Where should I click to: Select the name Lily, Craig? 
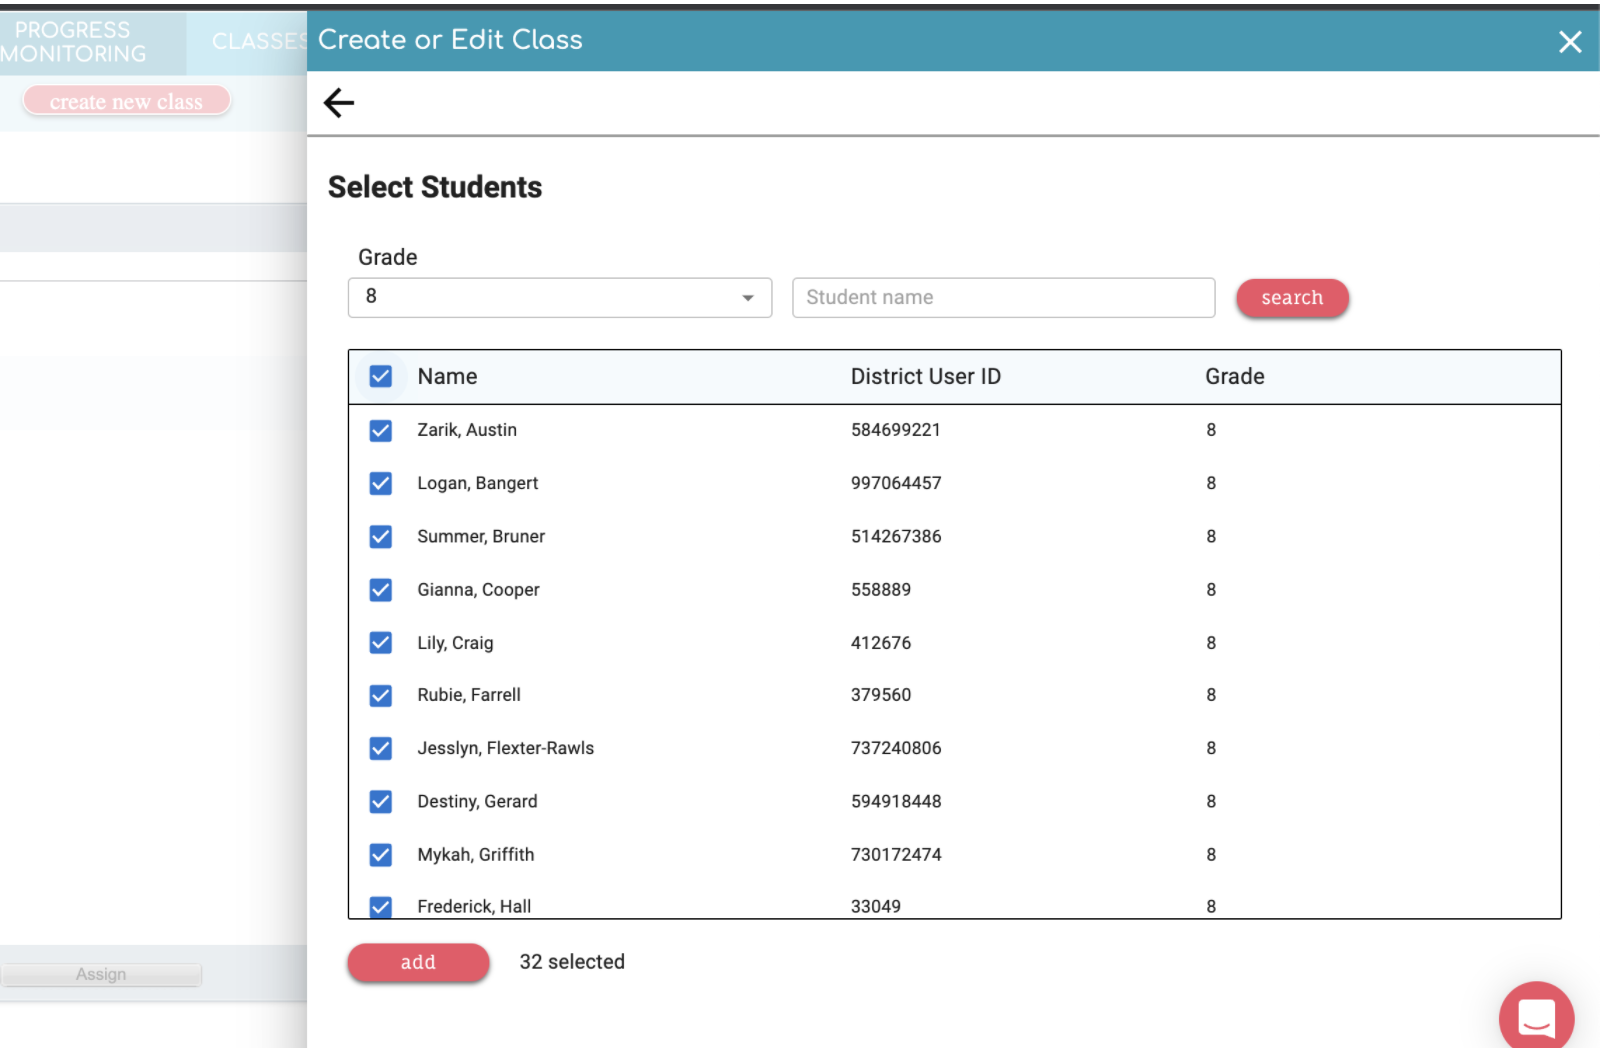(455, 643)
